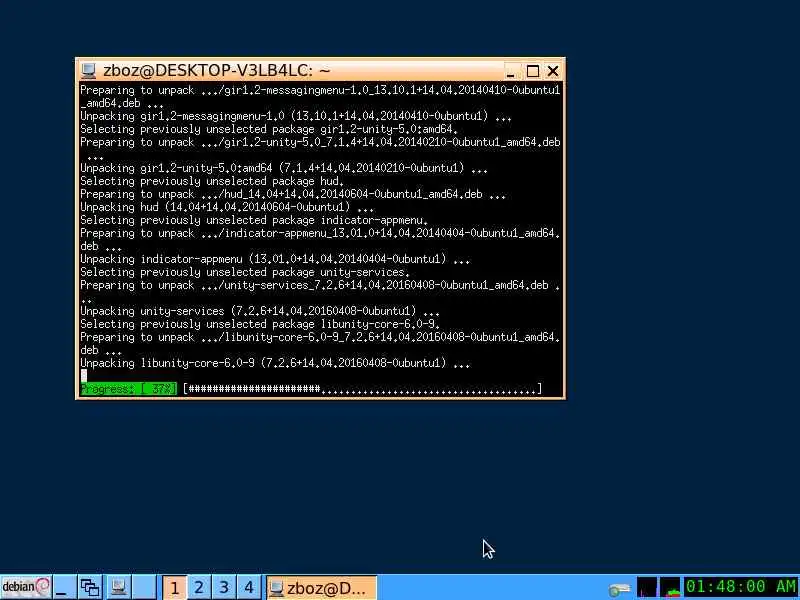This screenshot has height=600, width=800.
Task: Open the CPU load tray graph
Action: coord(670,587)
